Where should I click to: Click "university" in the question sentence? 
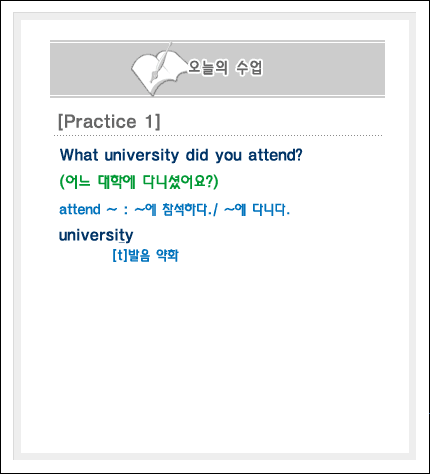pos(142,156)
